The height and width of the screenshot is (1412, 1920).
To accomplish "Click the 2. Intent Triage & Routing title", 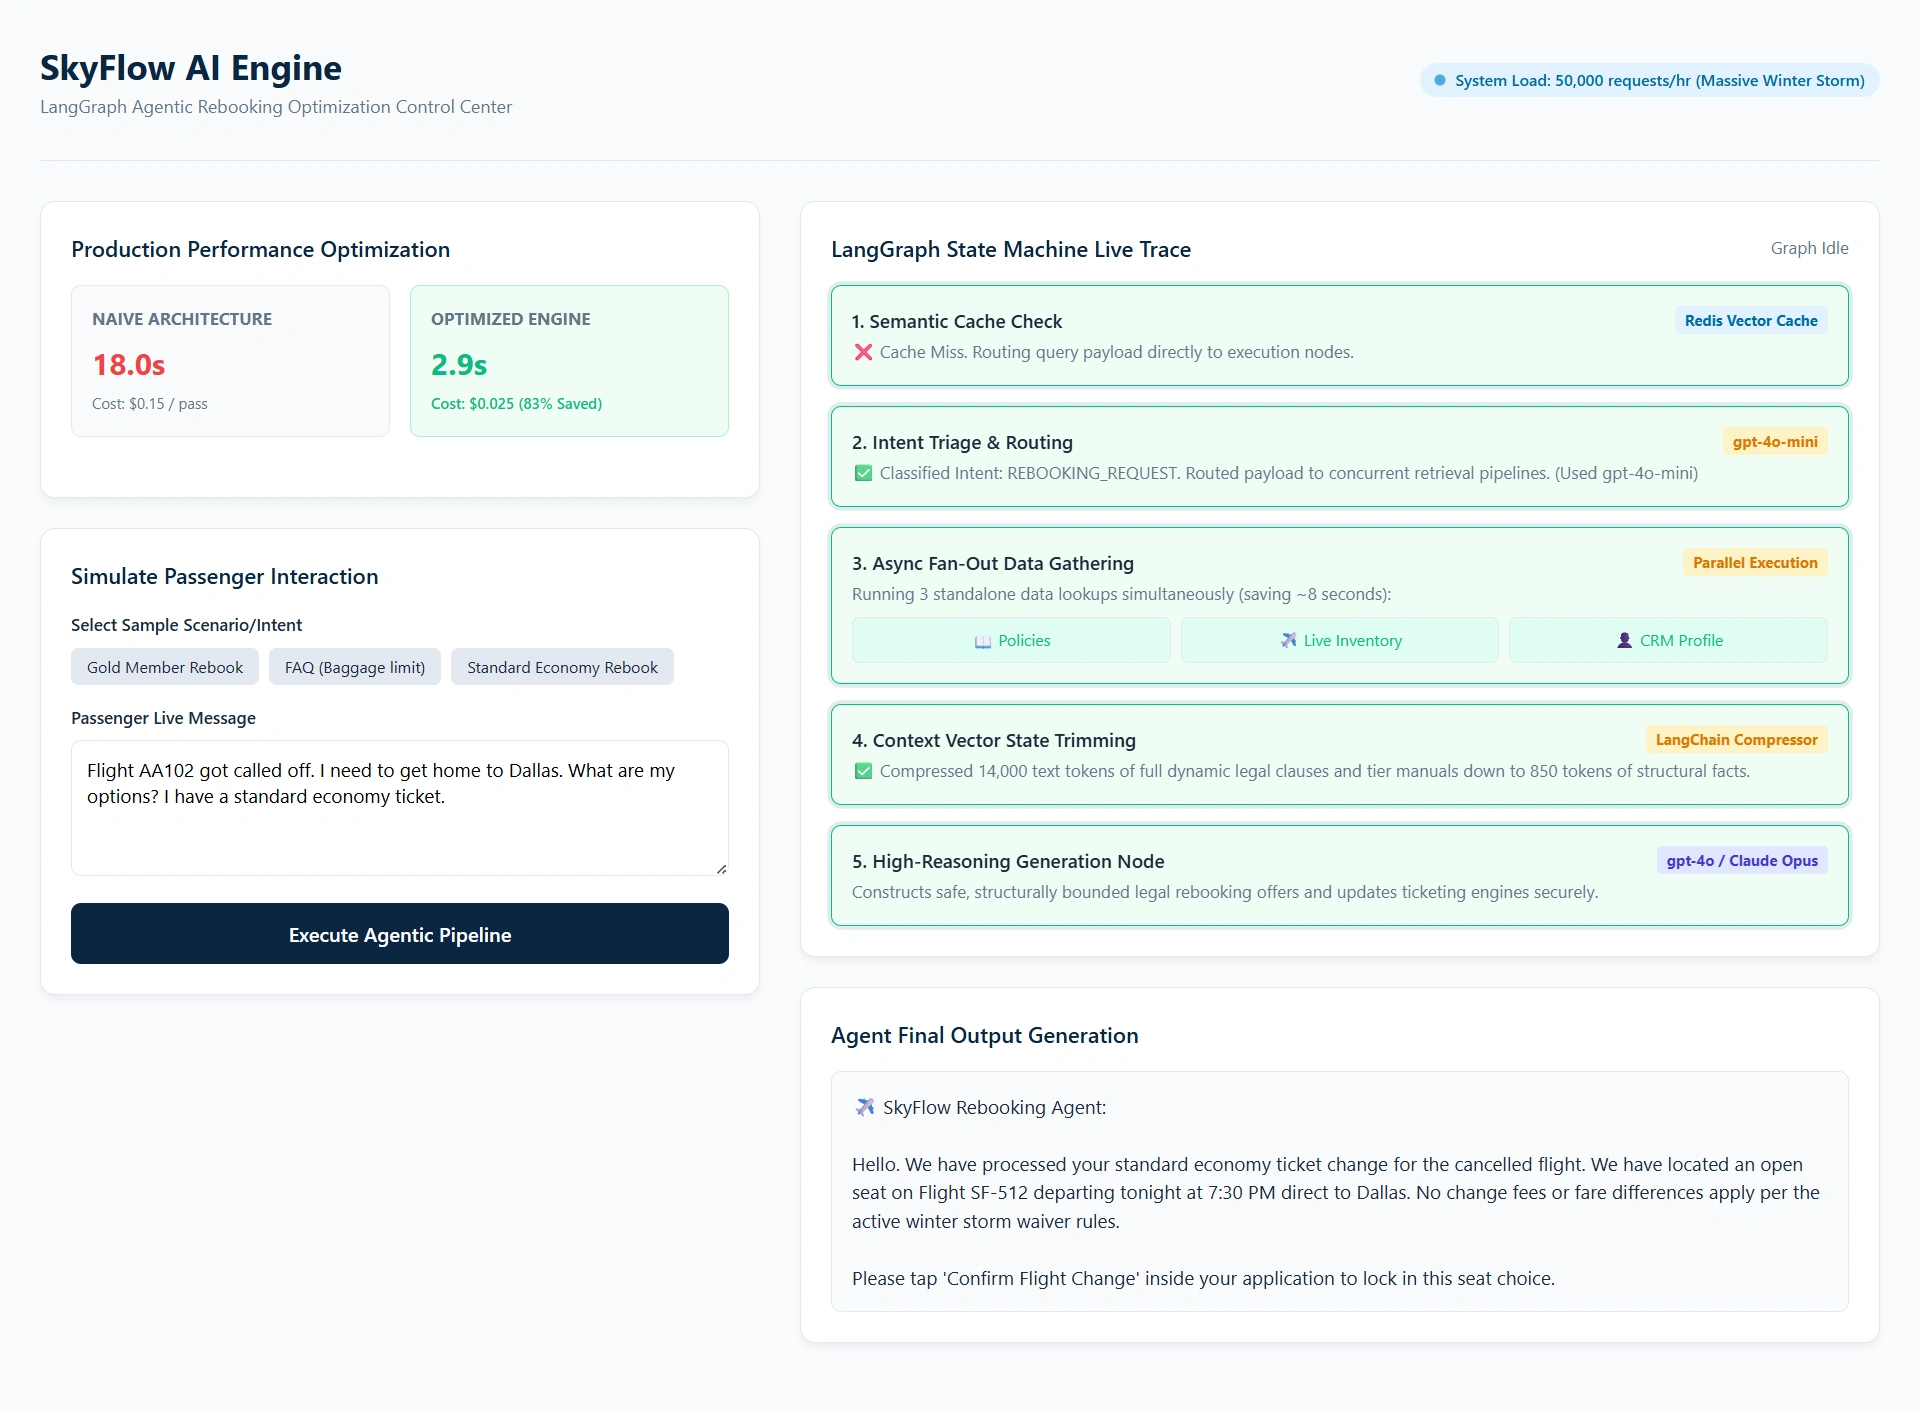I will click(962, 442).
